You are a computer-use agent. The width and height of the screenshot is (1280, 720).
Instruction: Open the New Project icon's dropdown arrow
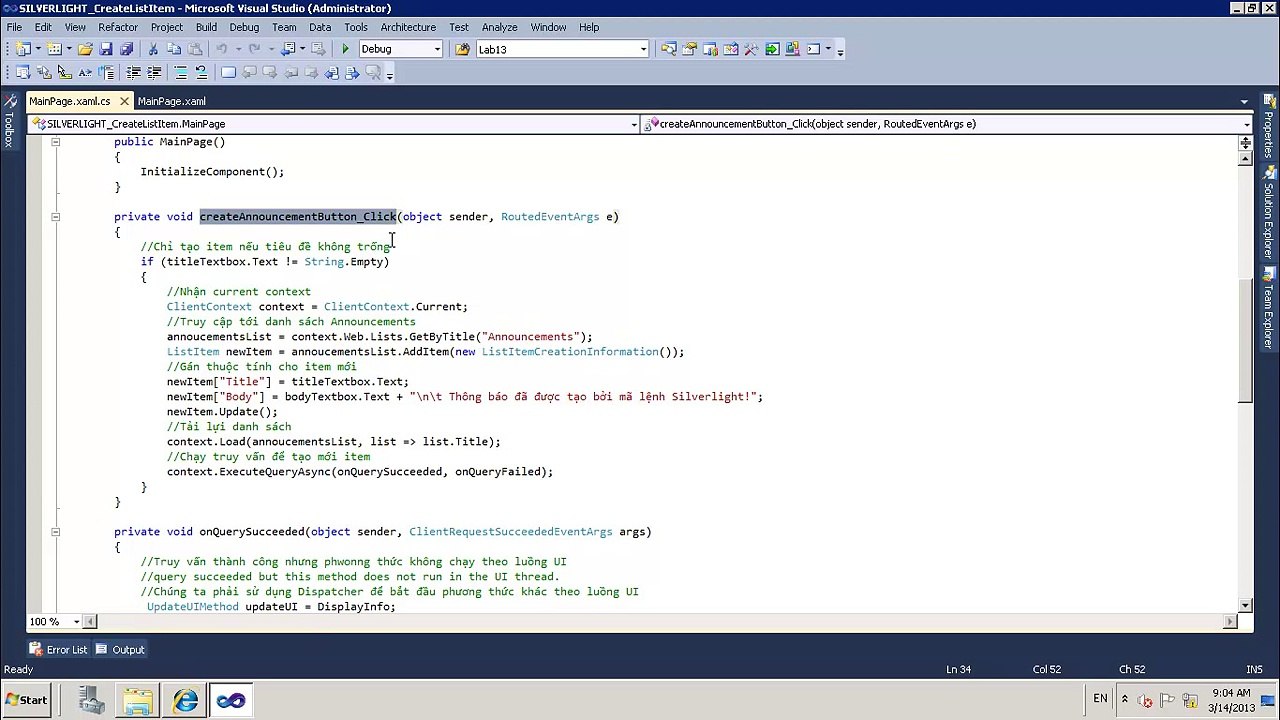38,49
